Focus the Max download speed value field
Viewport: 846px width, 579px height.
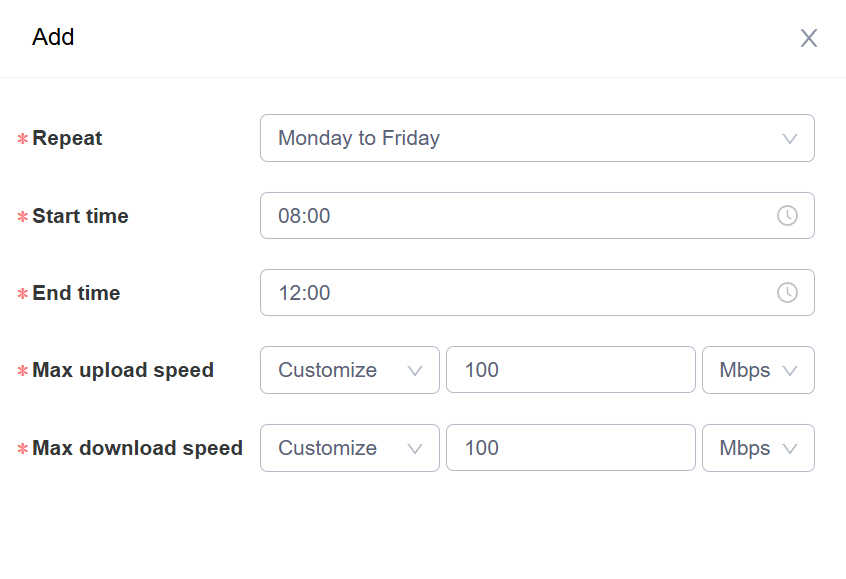coord(570,448)
